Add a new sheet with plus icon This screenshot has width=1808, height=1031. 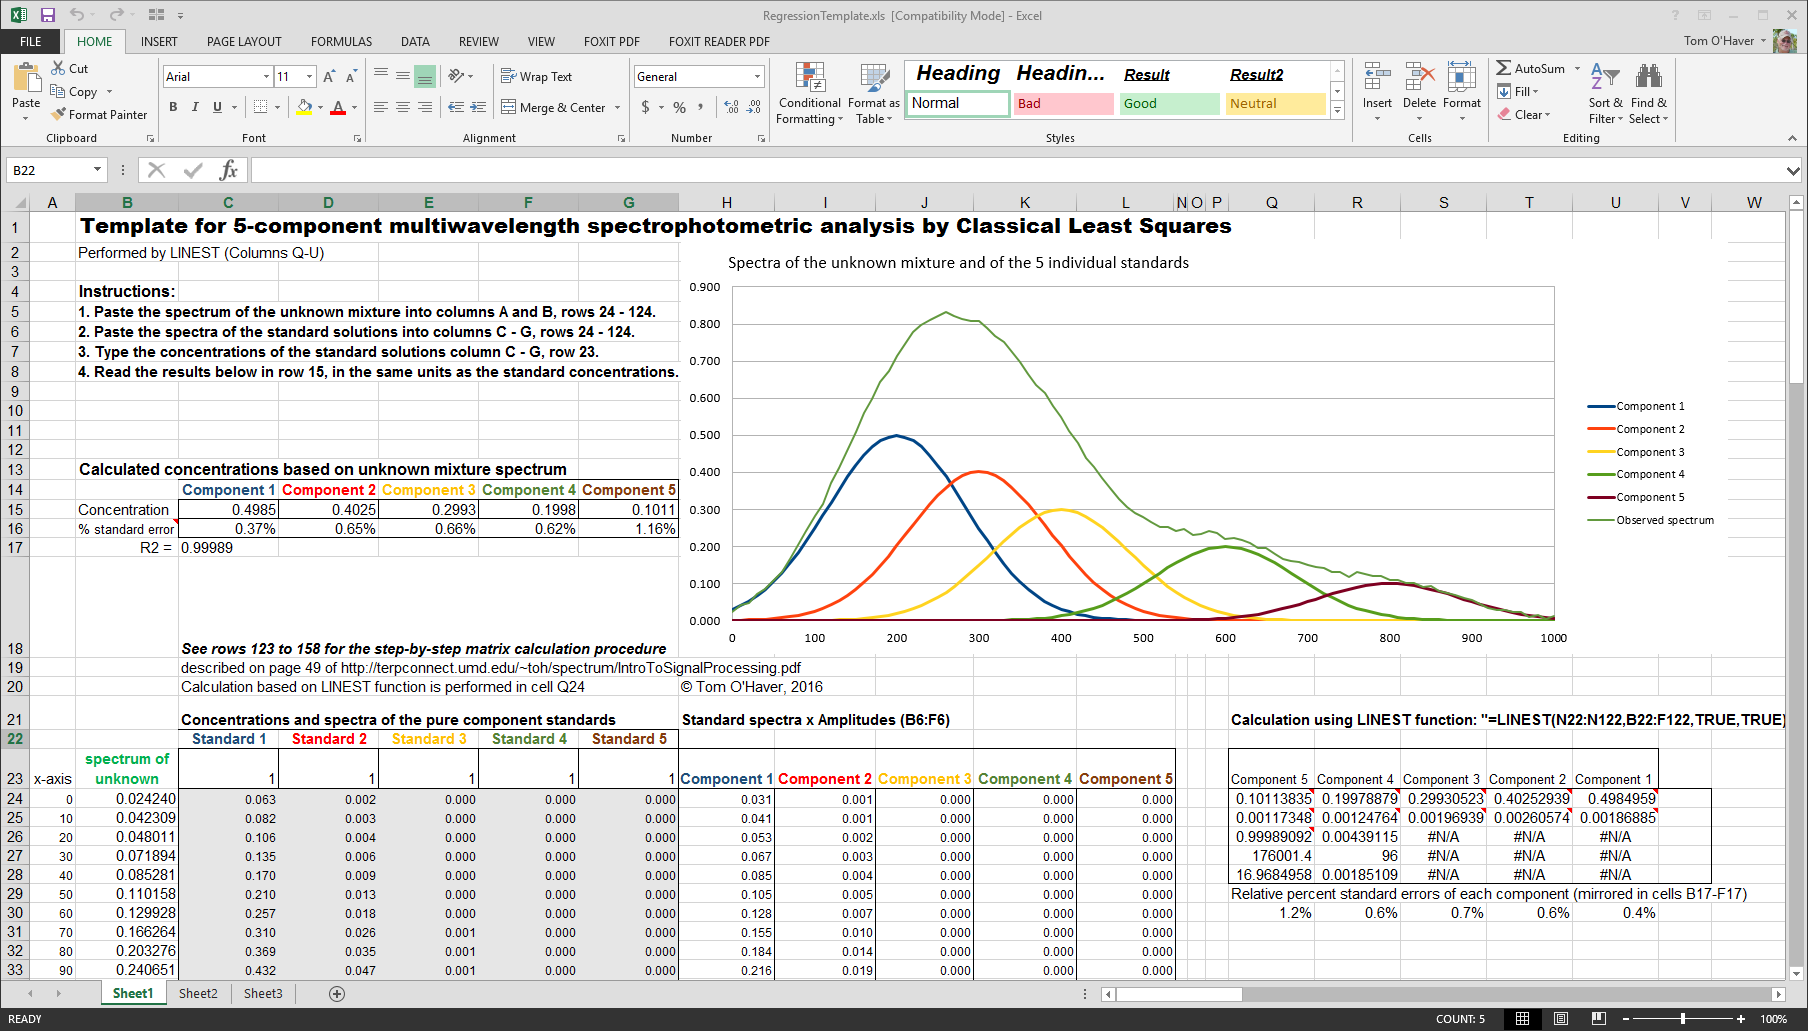pos(337,993)
